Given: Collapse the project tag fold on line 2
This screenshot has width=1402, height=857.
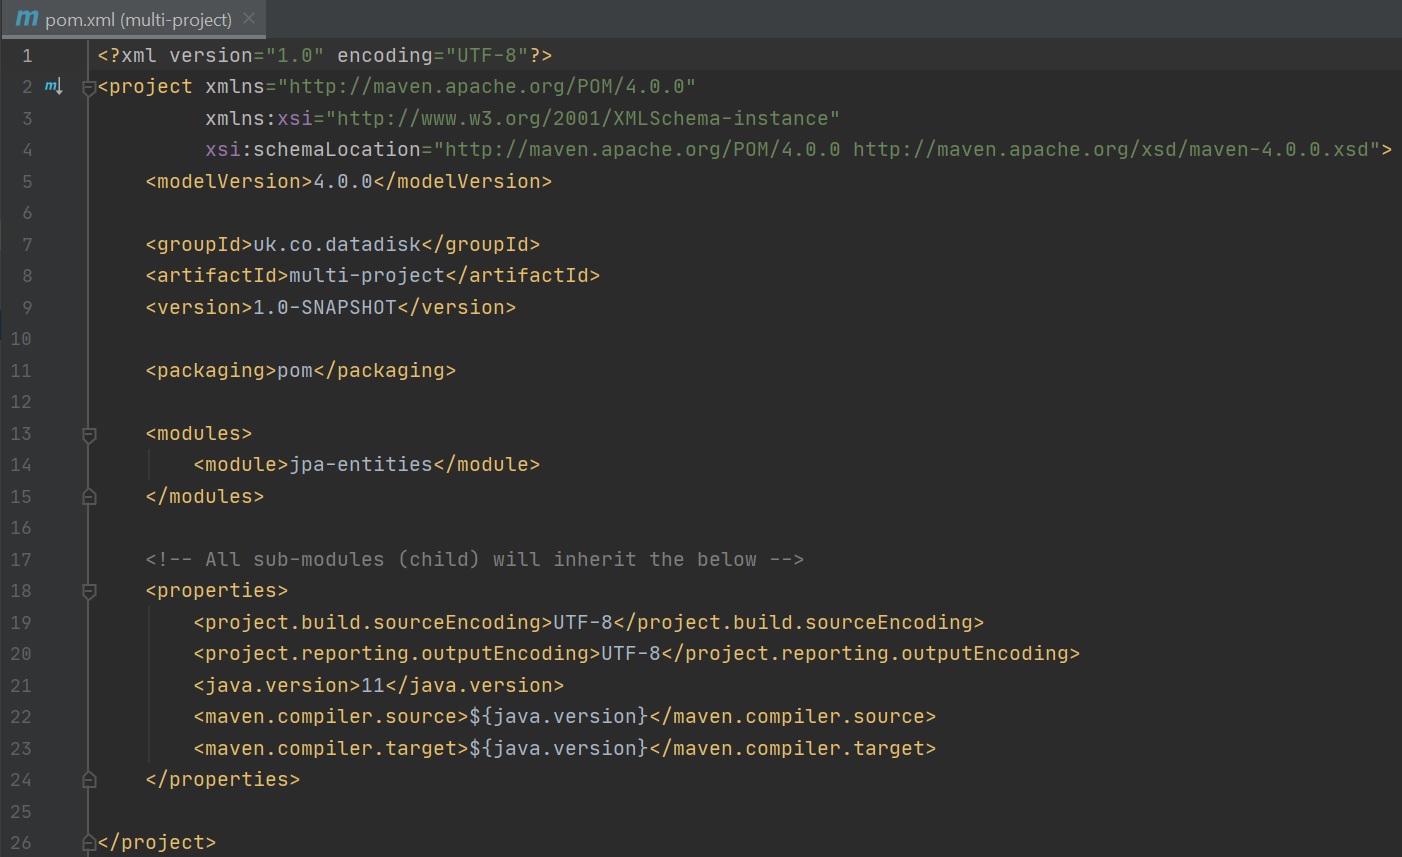Looking at the screenshot, I should [x=89, y=88].
